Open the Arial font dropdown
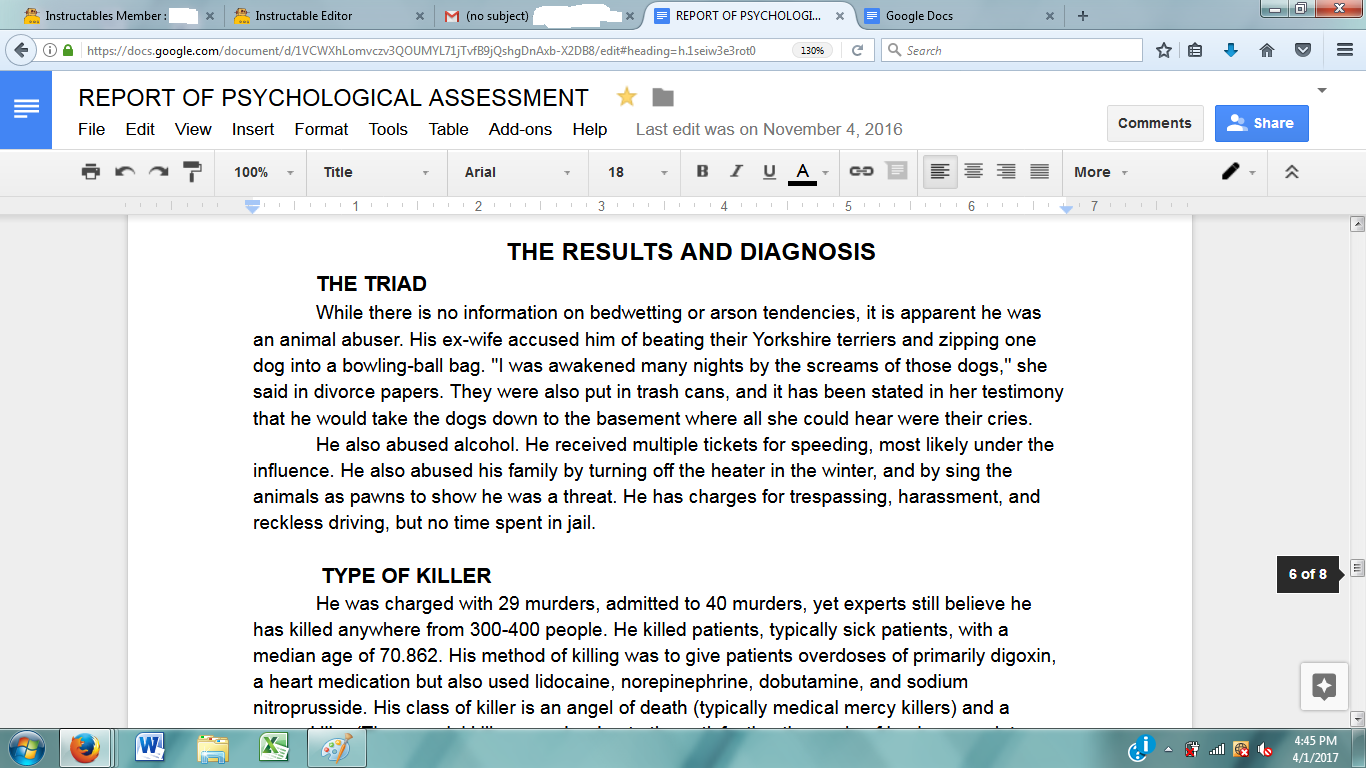 pyautogui.click(x=516, y=171)
